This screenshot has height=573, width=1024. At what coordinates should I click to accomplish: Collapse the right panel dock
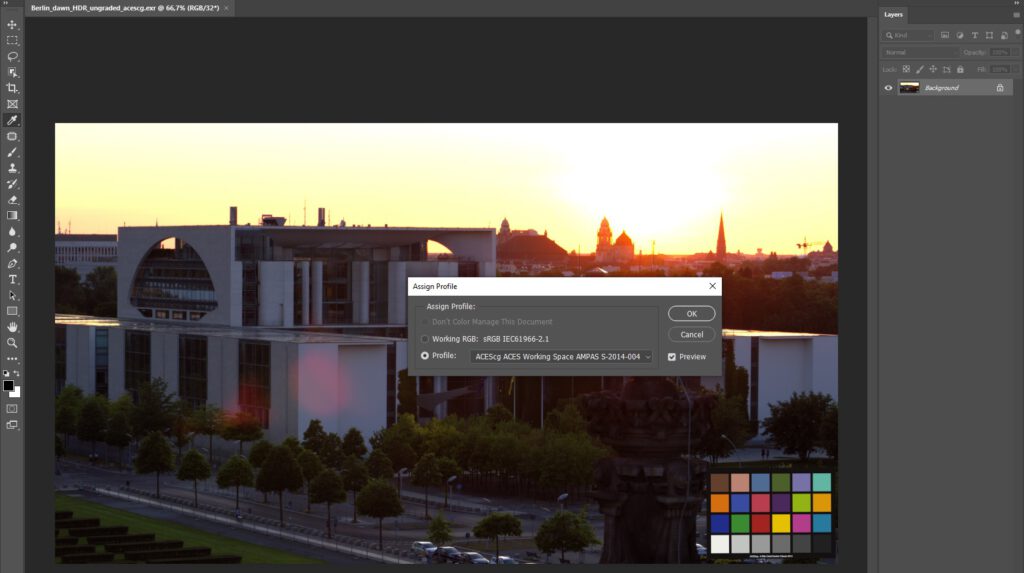point(1017,3)
